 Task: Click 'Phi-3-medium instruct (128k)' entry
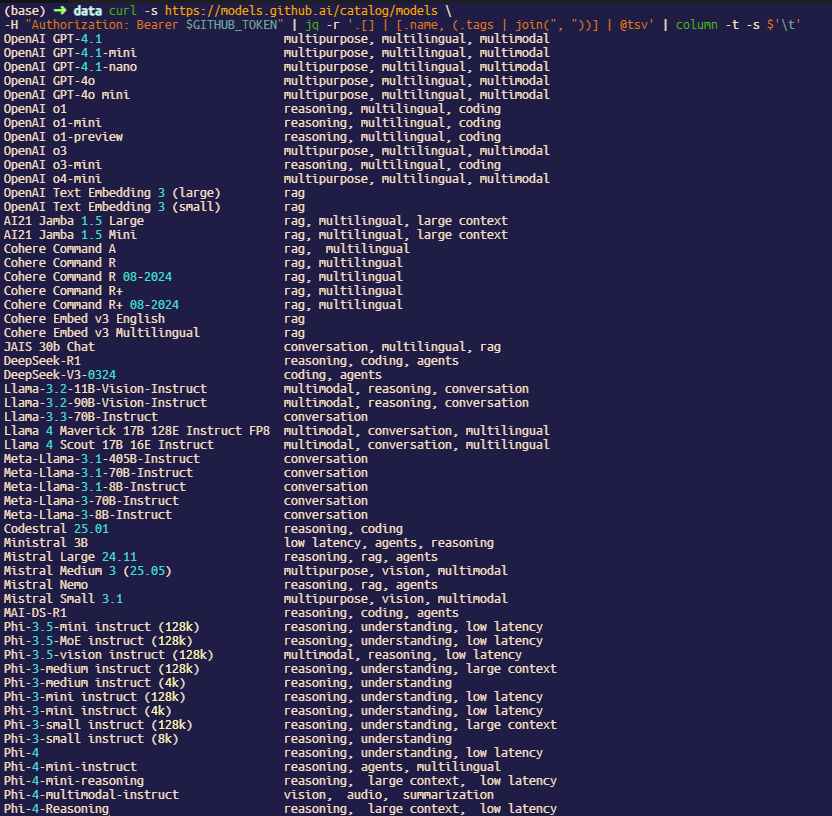tap(102, 669)
